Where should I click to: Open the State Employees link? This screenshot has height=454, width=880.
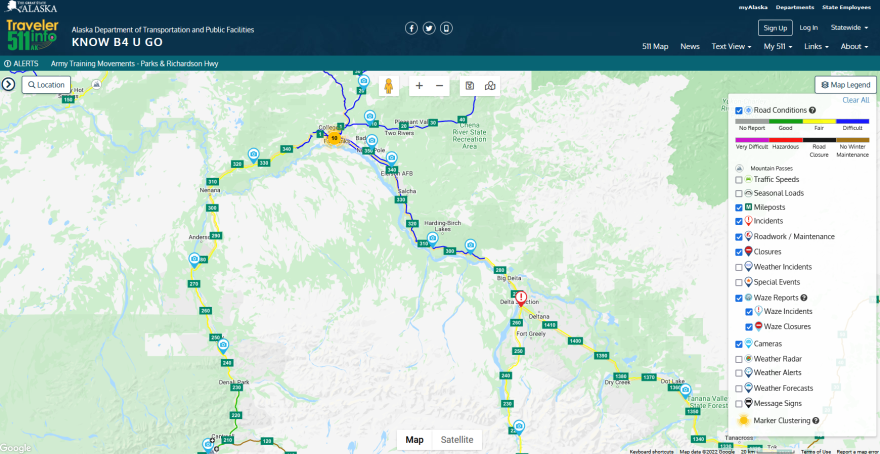pos(845,7)
